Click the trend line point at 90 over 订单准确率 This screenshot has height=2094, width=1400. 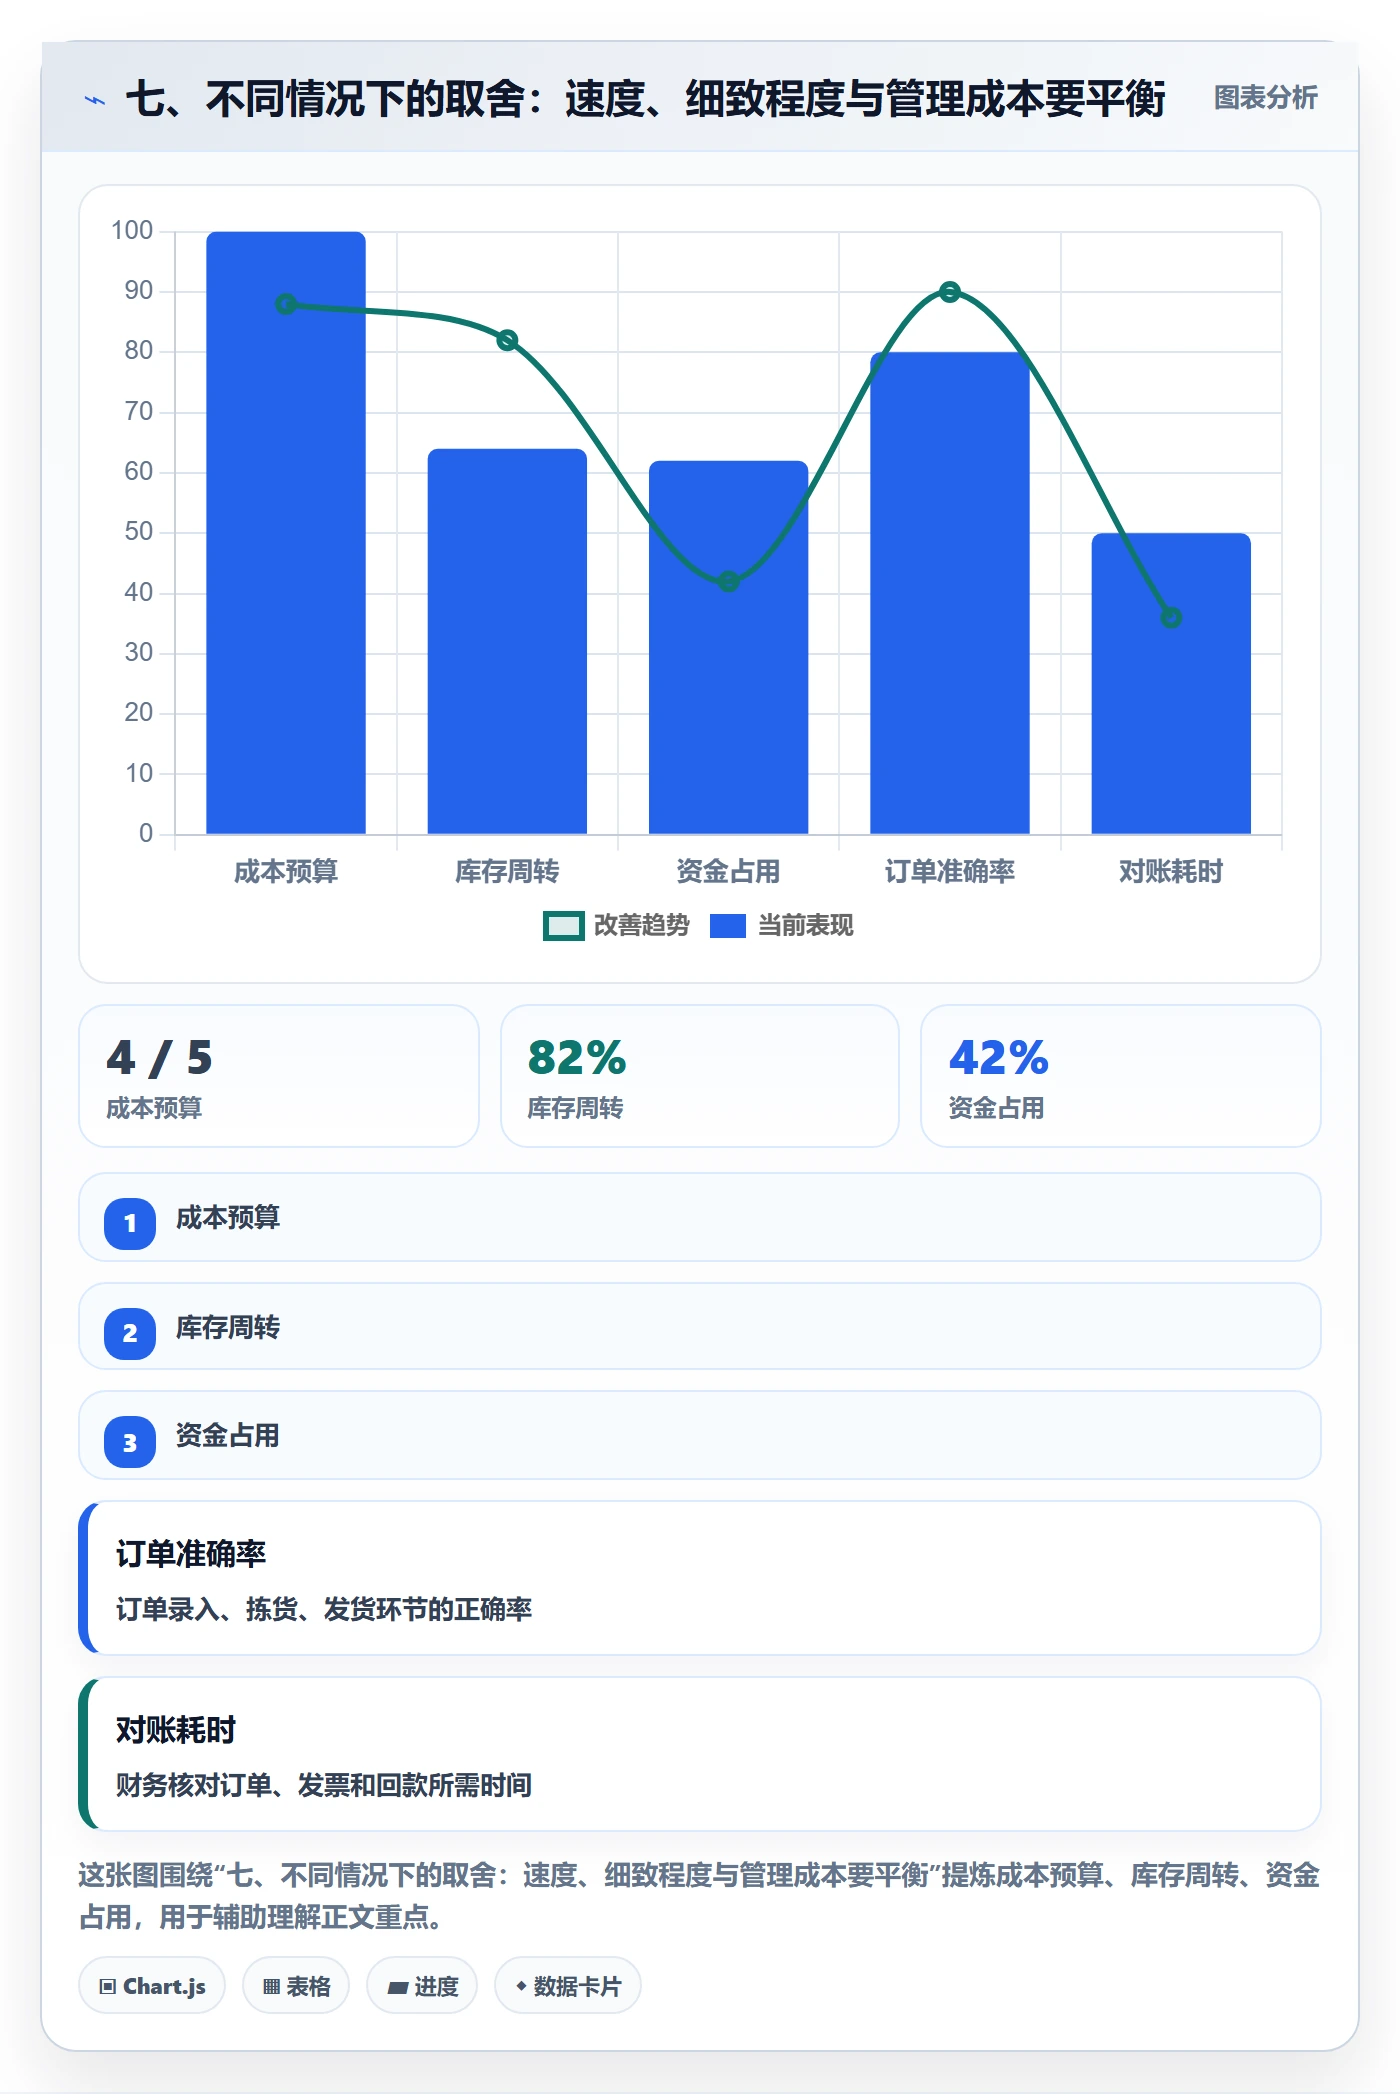point(950,292)
